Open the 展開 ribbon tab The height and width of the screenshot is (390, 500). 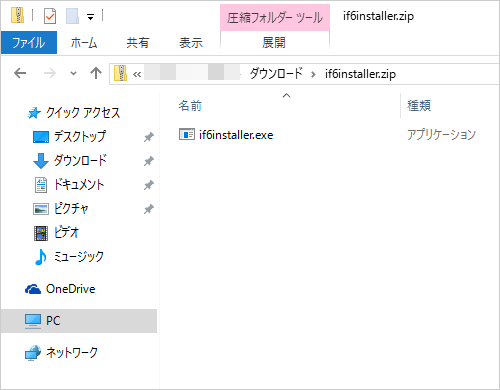click(x=274, y=42)
